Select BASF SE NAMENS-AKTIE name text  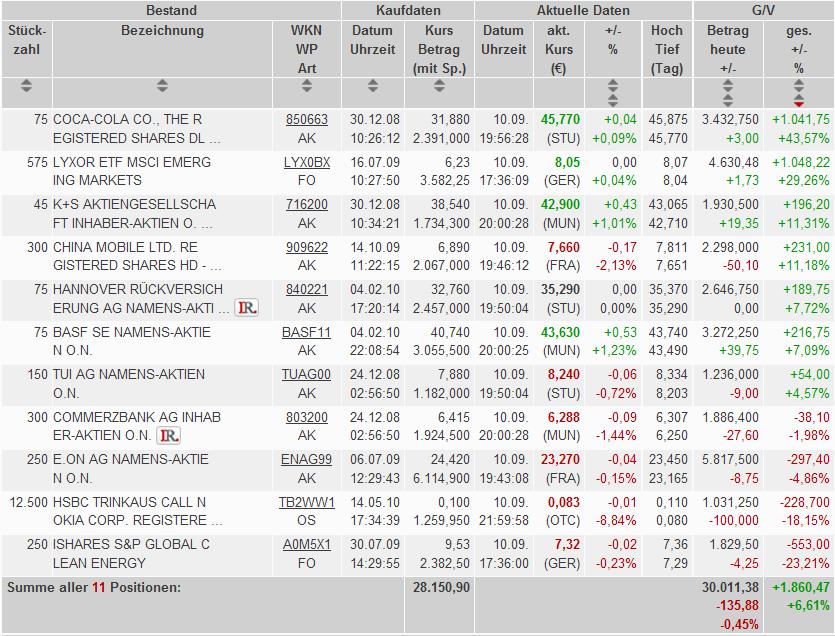132,332
